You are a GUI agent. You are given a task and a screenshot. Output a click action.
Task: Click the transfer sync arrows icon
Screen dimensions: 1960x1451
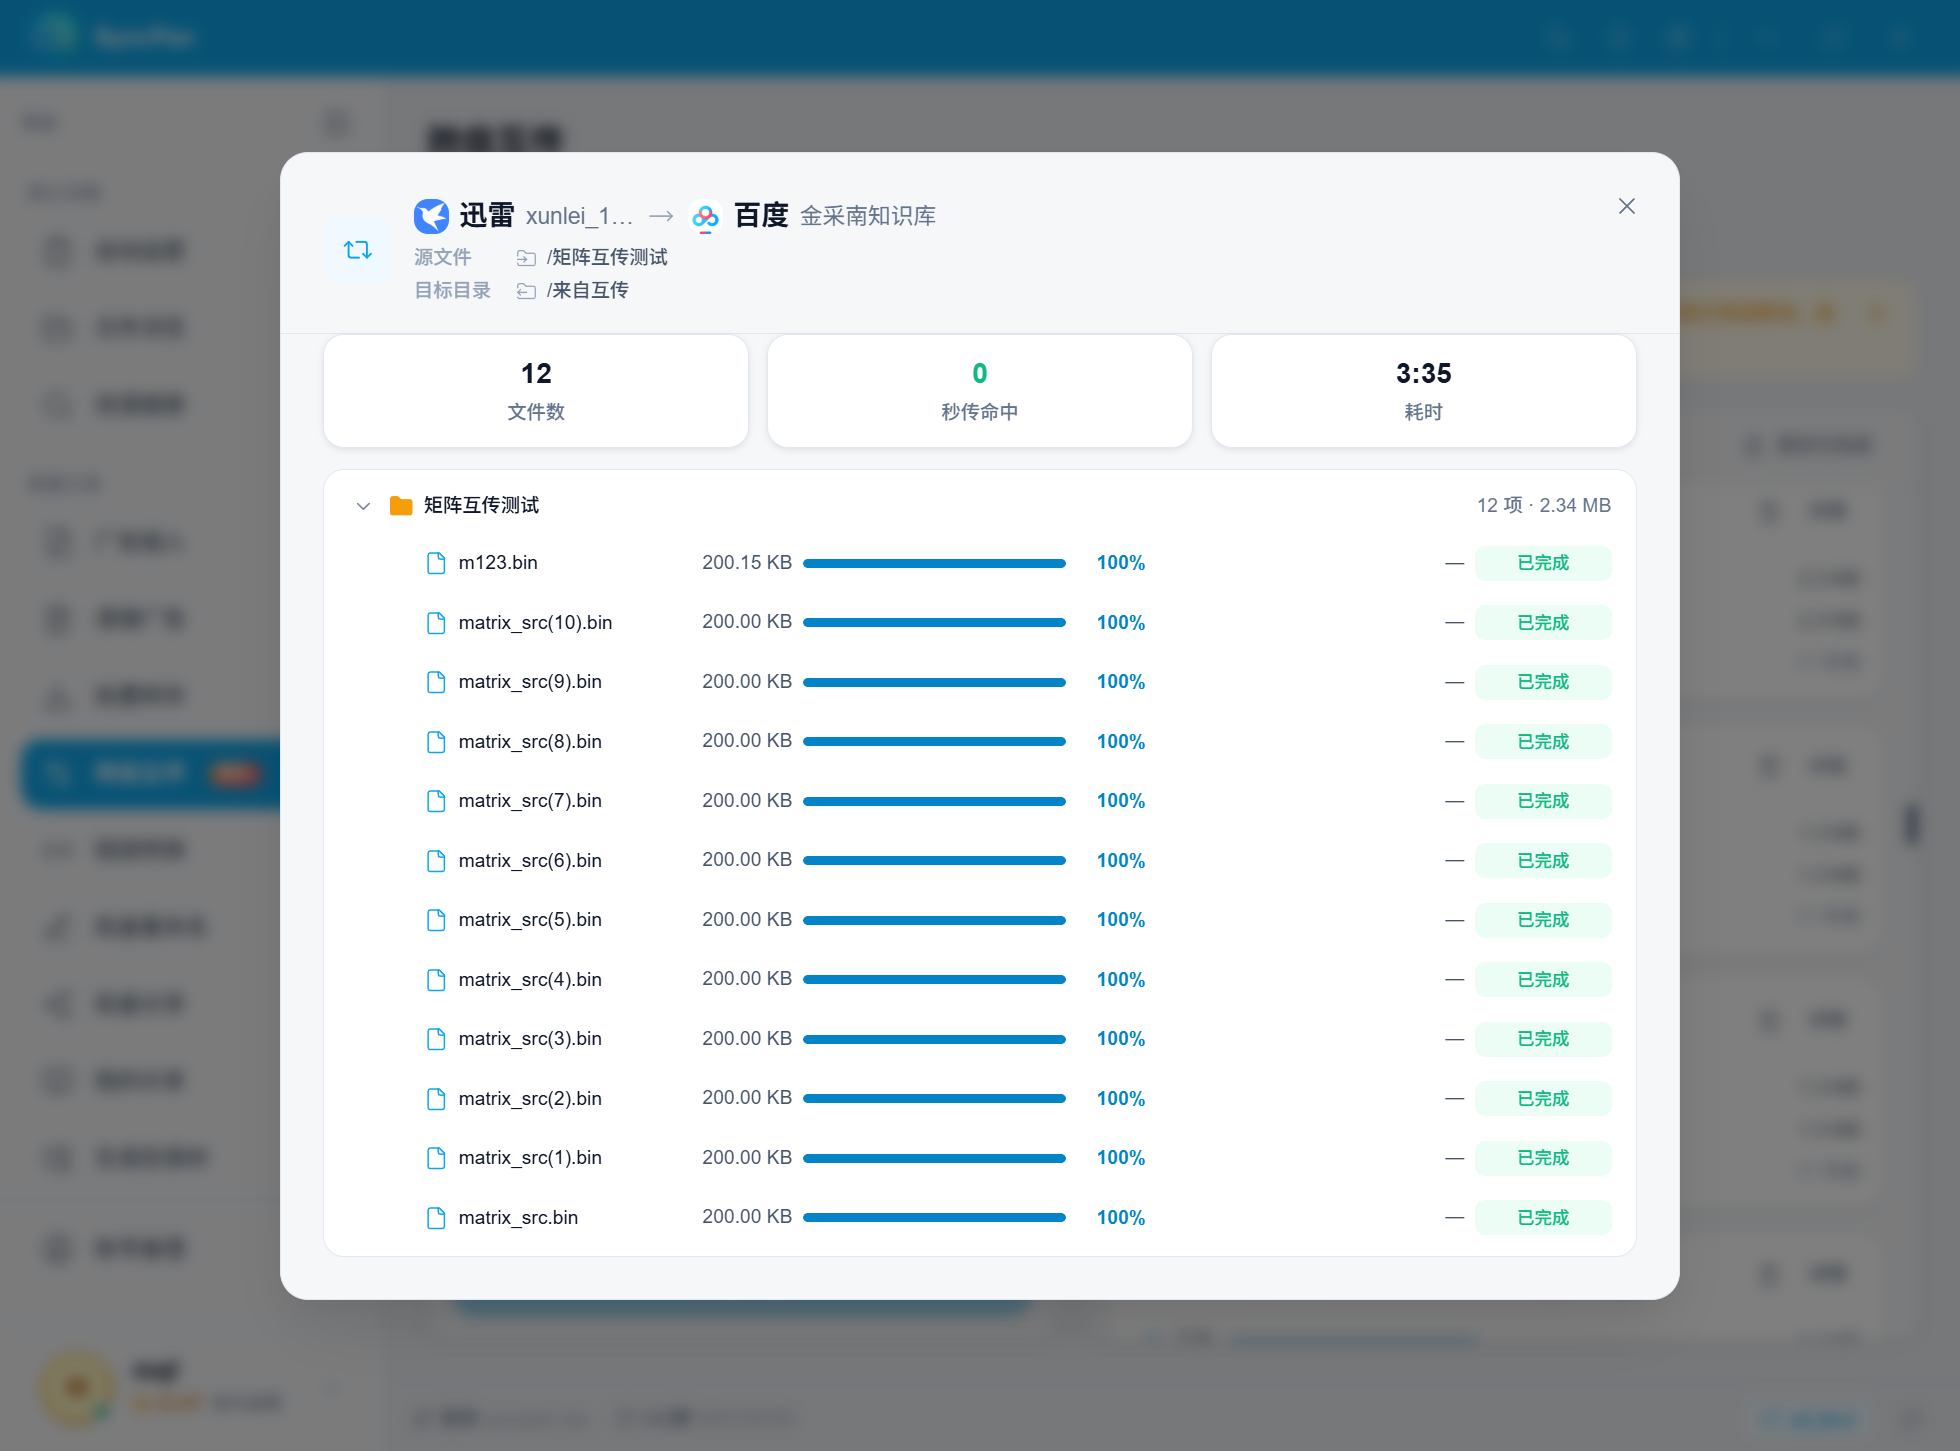click(358, 250)
